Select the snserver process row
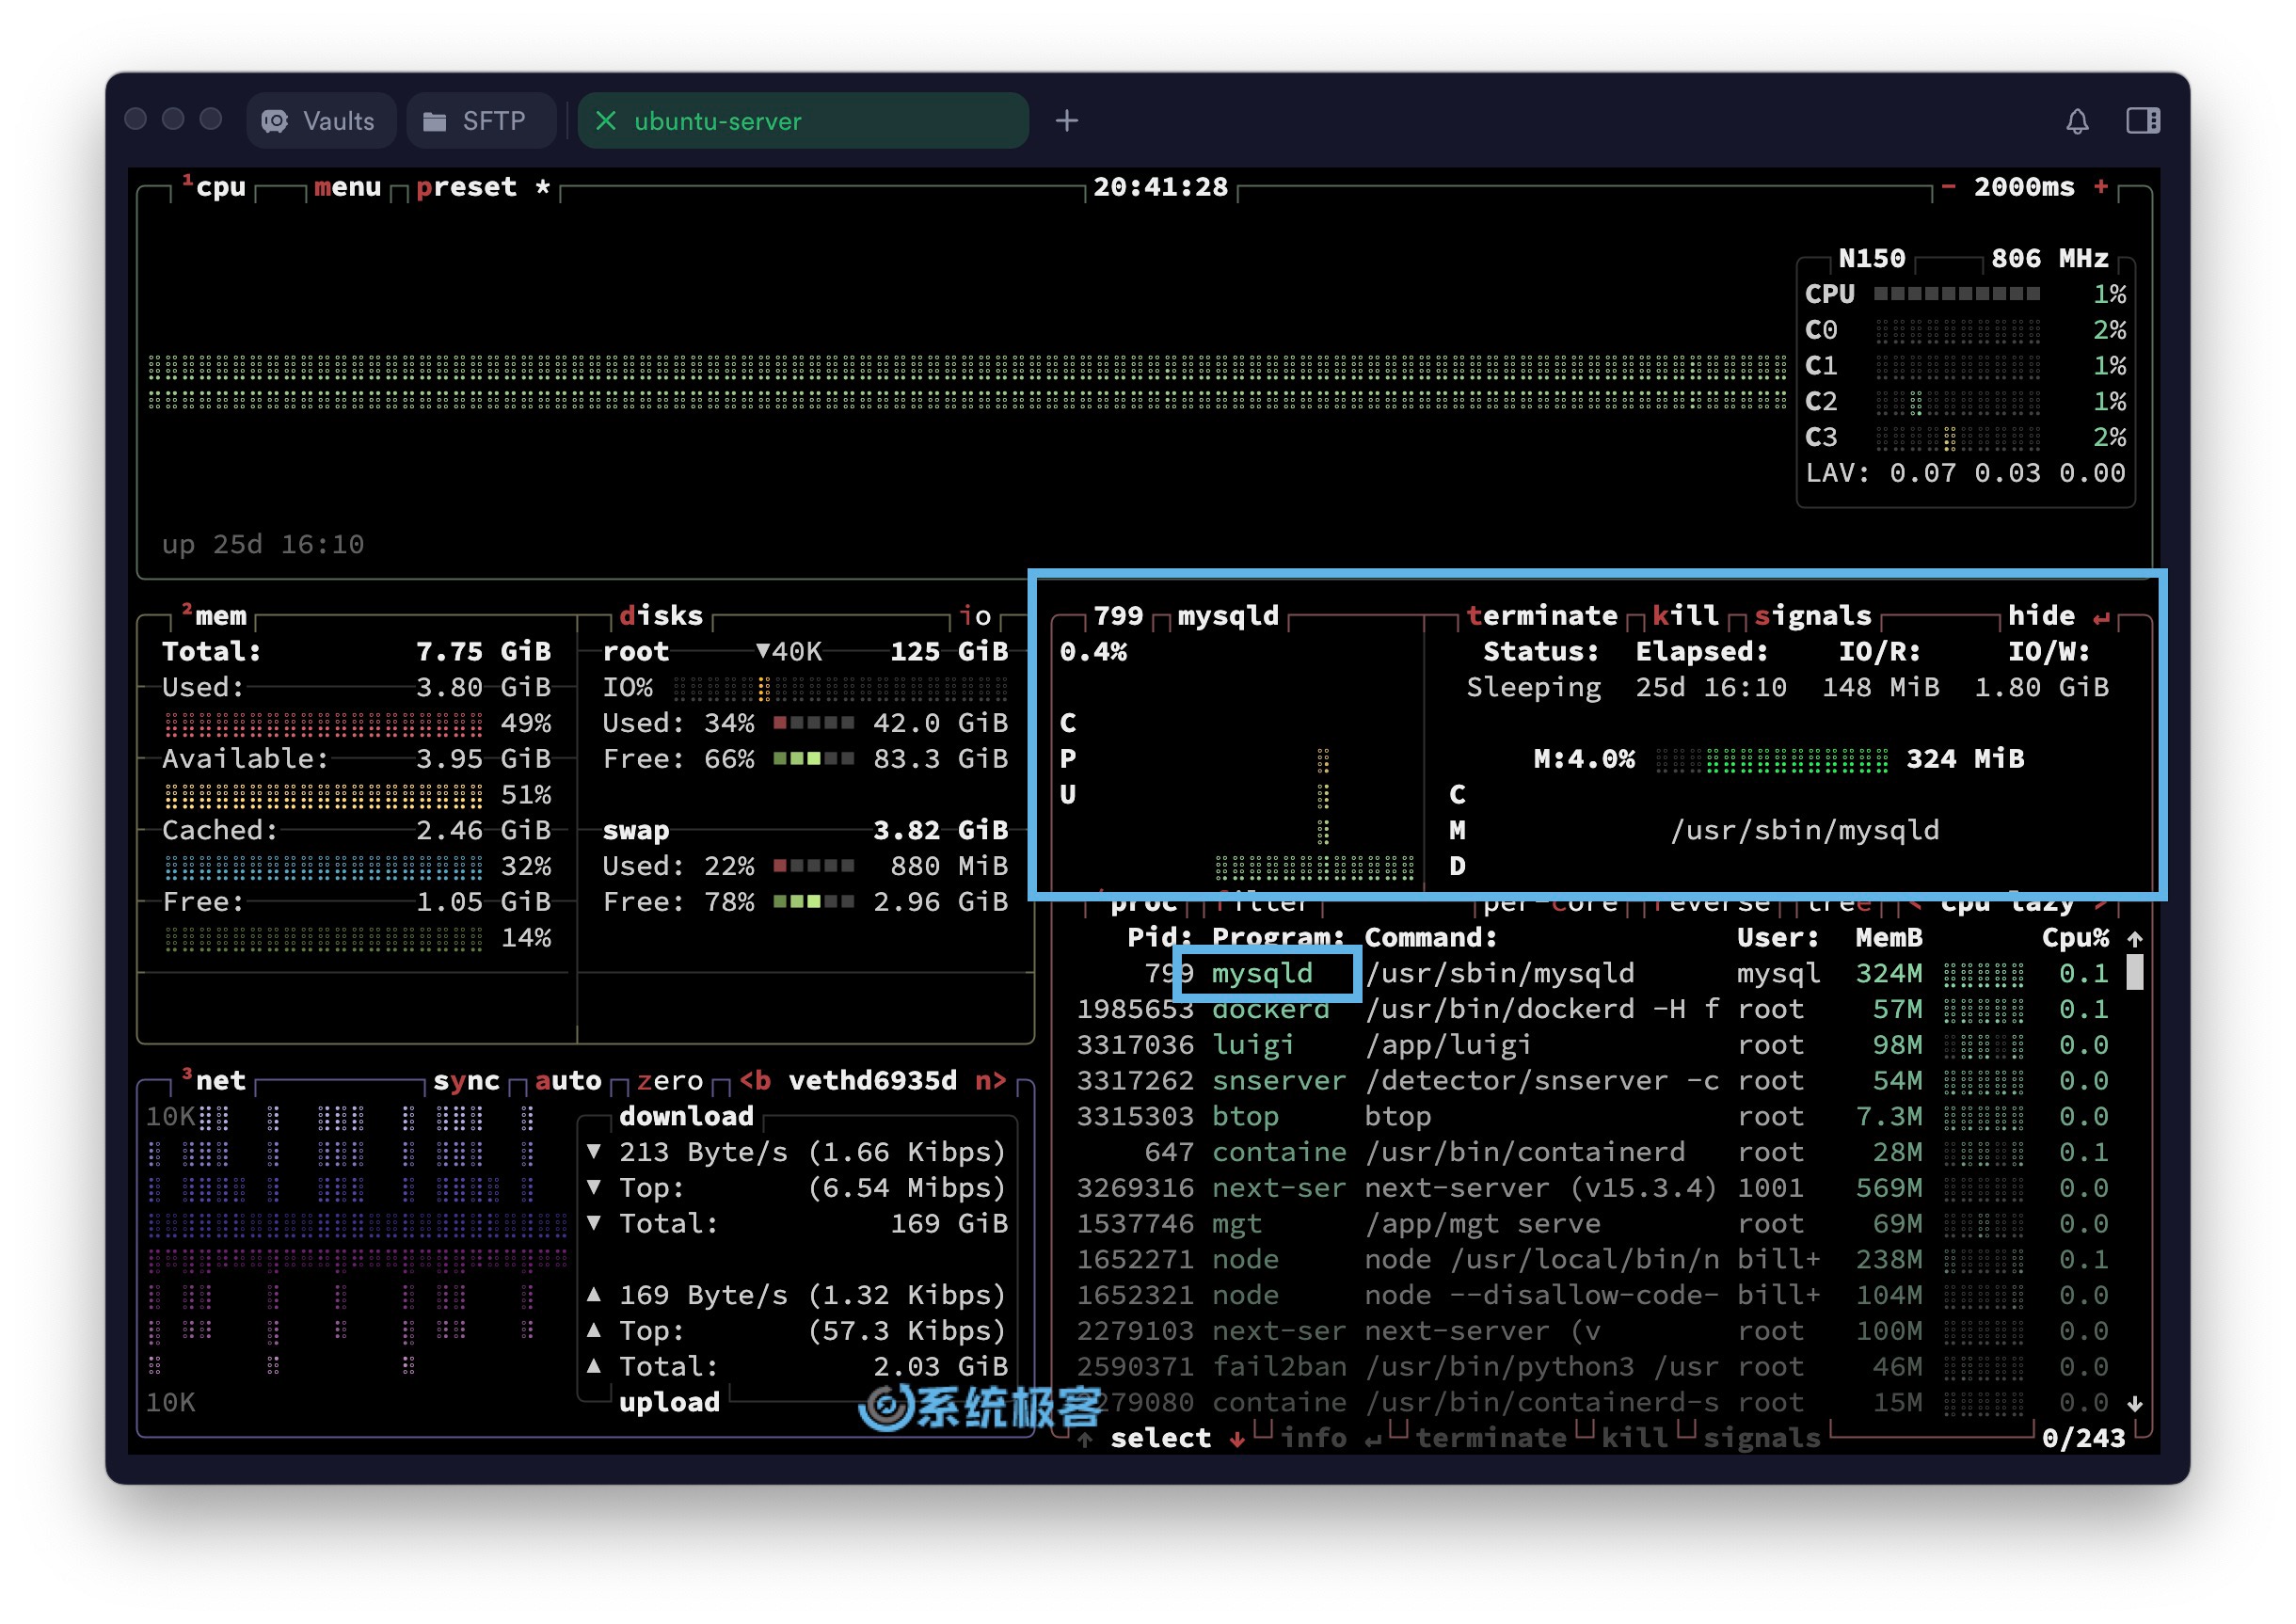 [x=1593, y=1080]
